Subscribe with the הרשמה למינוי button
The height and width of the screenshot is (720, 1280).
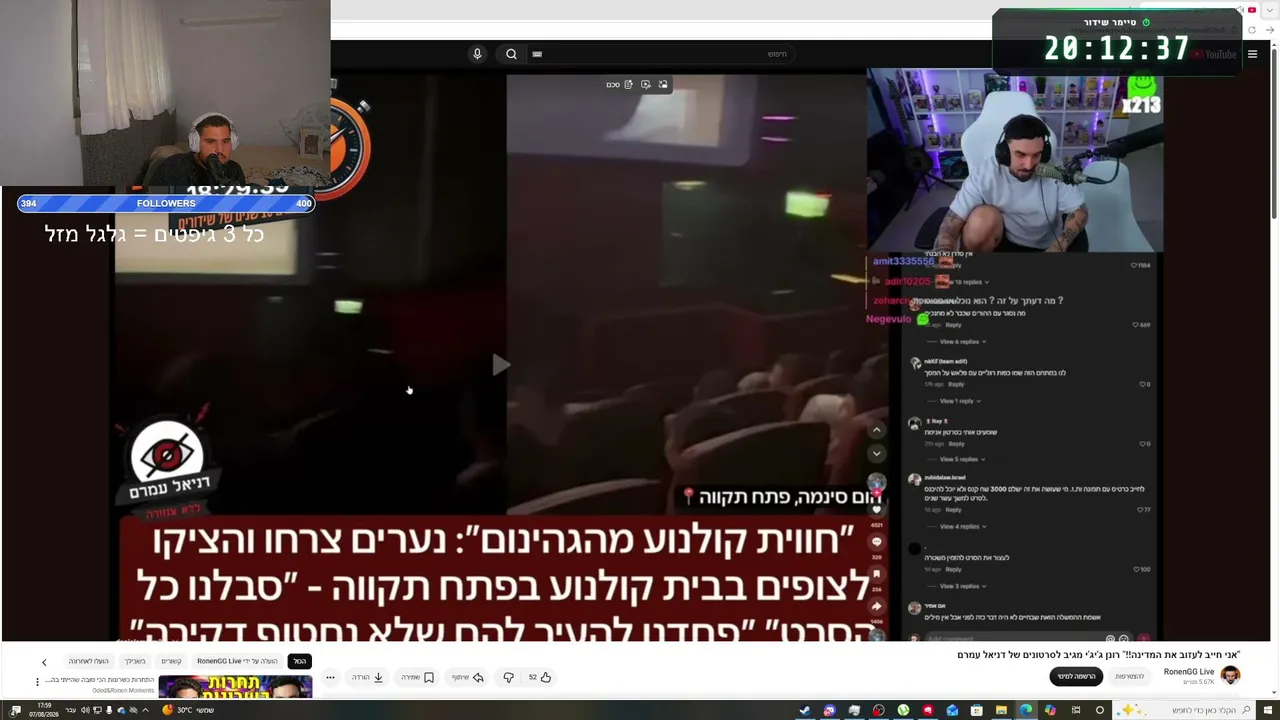pos(1076,677)
